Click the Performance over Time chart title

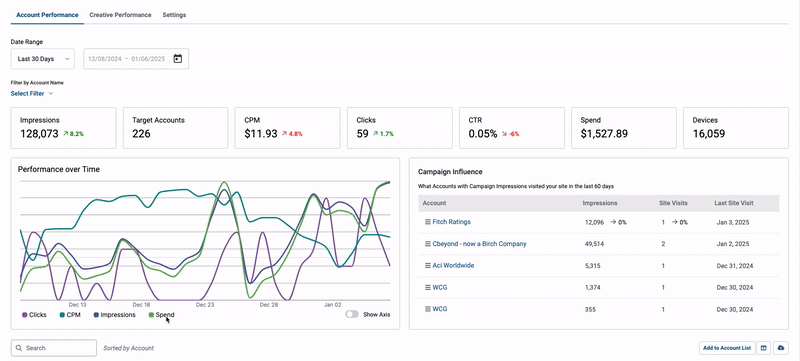click(59, 169)
